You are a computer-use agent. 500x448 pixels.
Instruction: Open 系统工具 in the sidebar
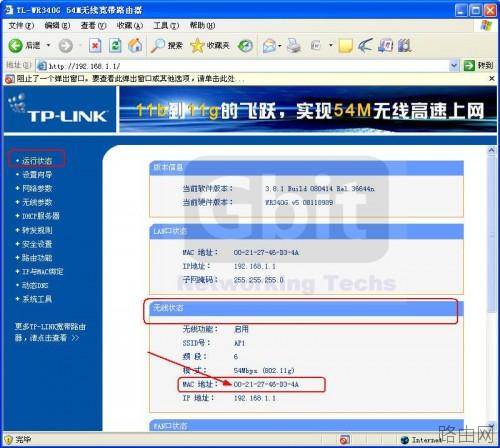tap(37, 299)
